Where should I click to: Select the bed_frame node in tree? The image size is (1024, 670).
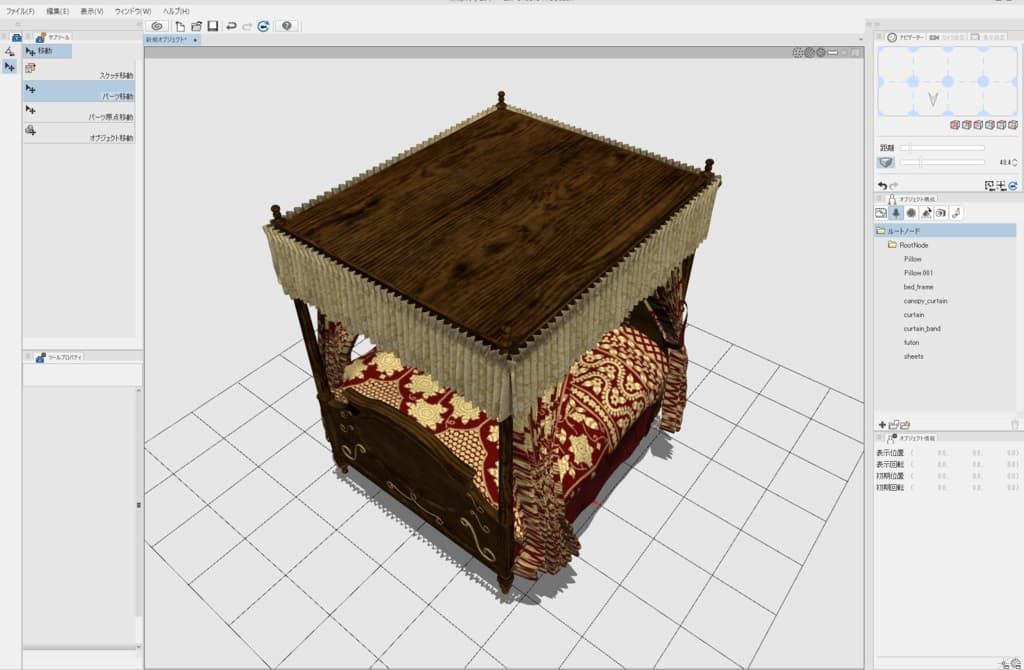click(x=918, y=287)
